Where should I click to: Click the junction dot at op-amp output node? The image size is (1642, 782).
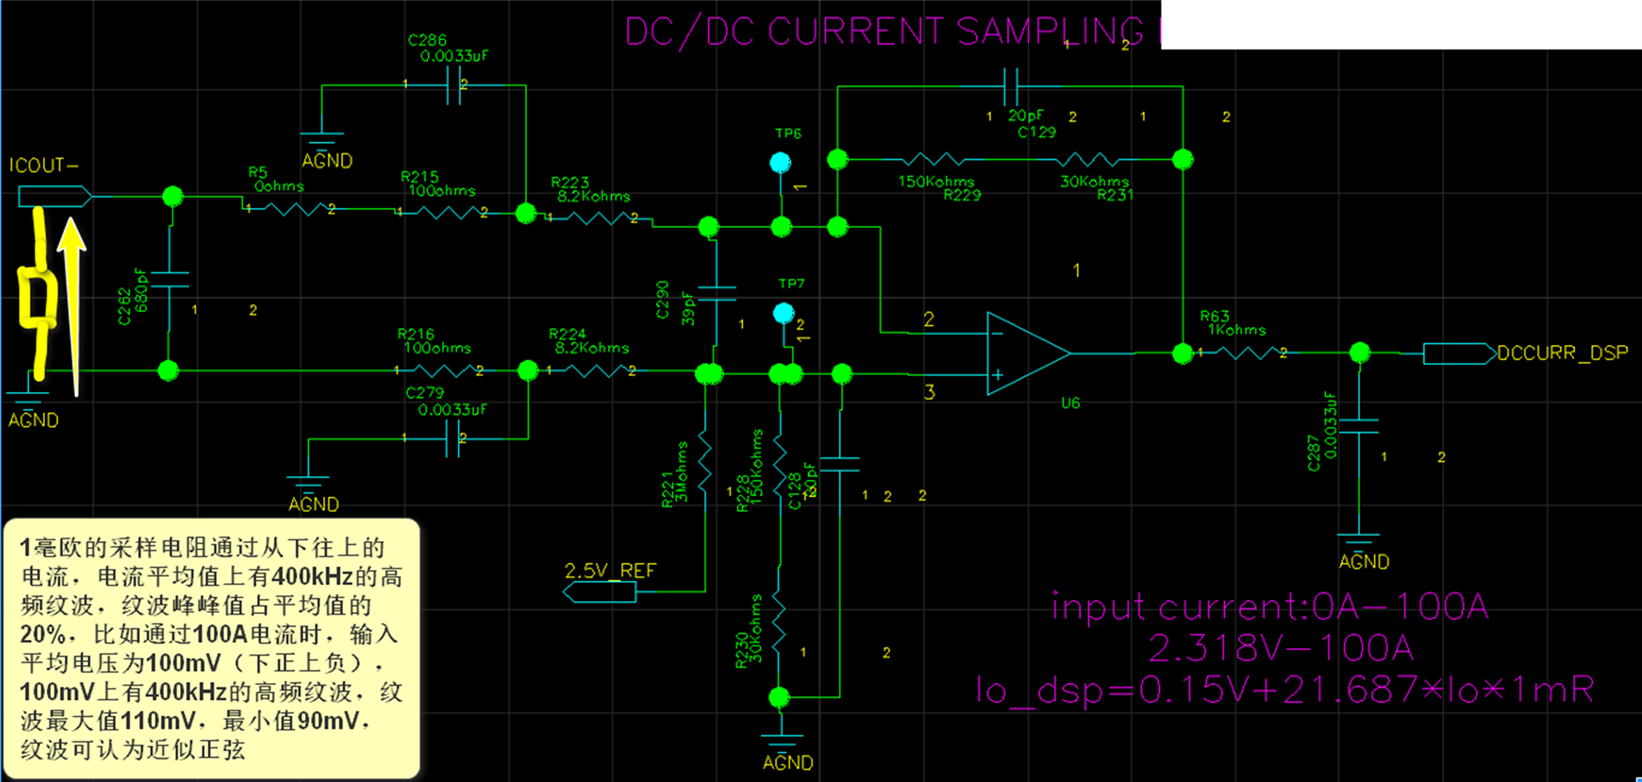(1183, 353)
